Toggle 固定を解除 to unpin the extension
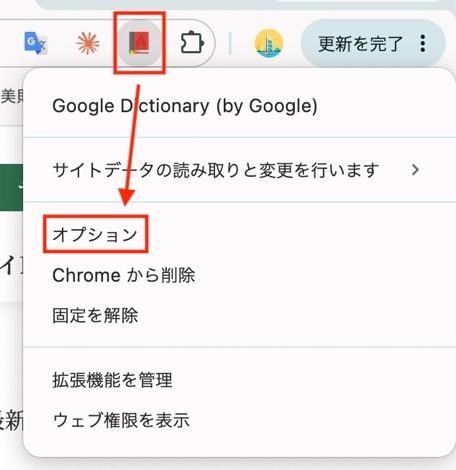This screenshot has height=470, width=456. (95, 315)
